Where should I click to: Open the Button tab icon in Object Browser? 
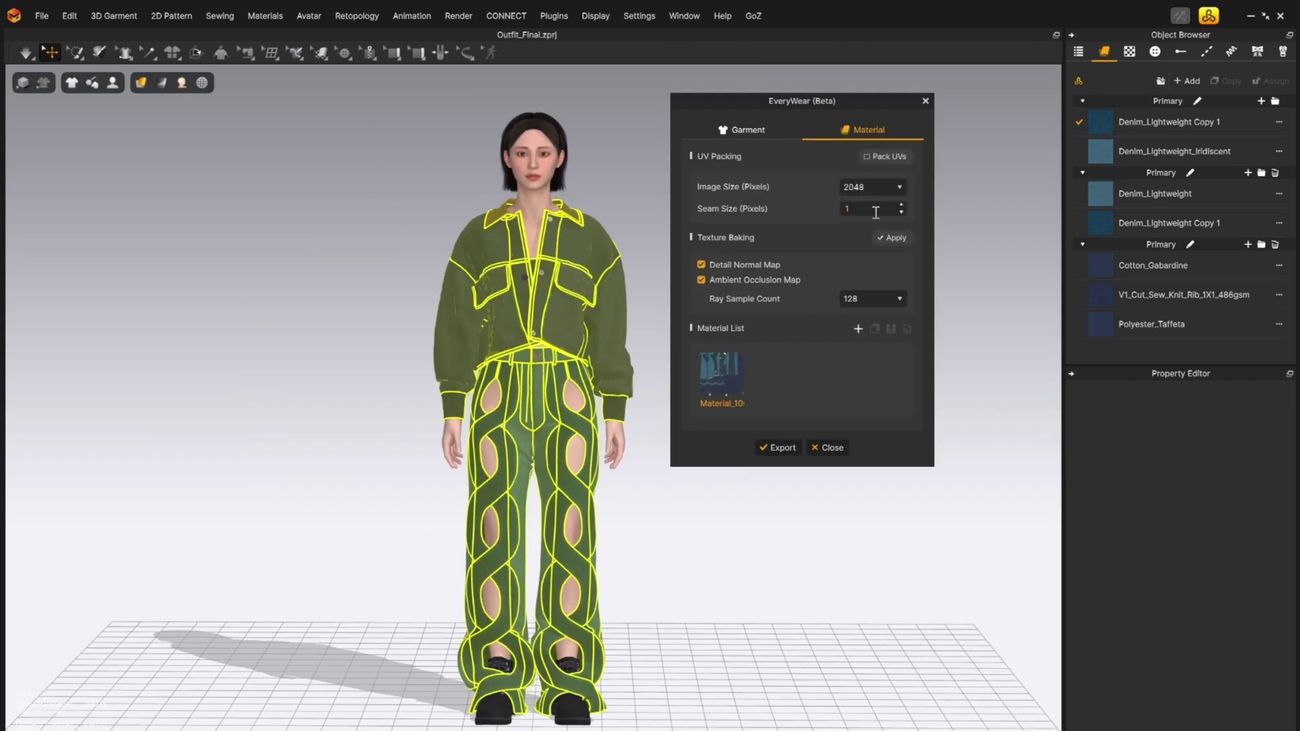(1155, 52)
